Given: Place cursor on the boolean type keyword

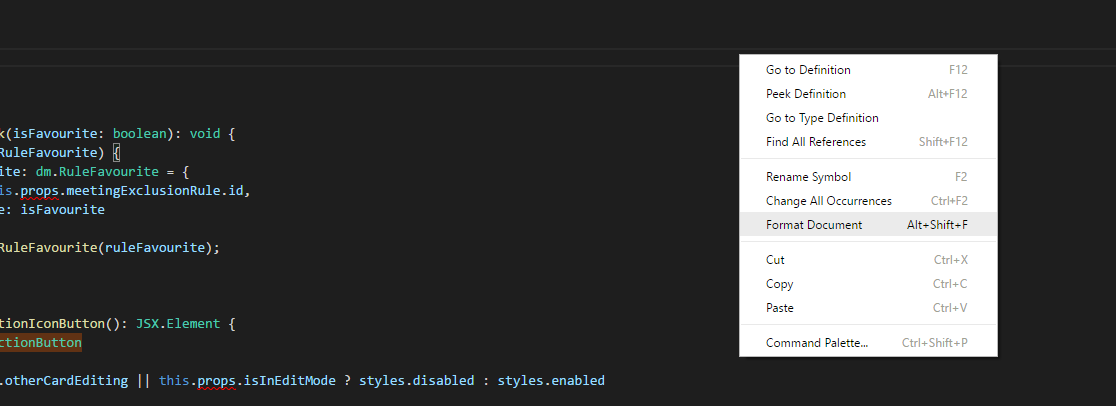Looking at the screenshot, I should [140, 133].
